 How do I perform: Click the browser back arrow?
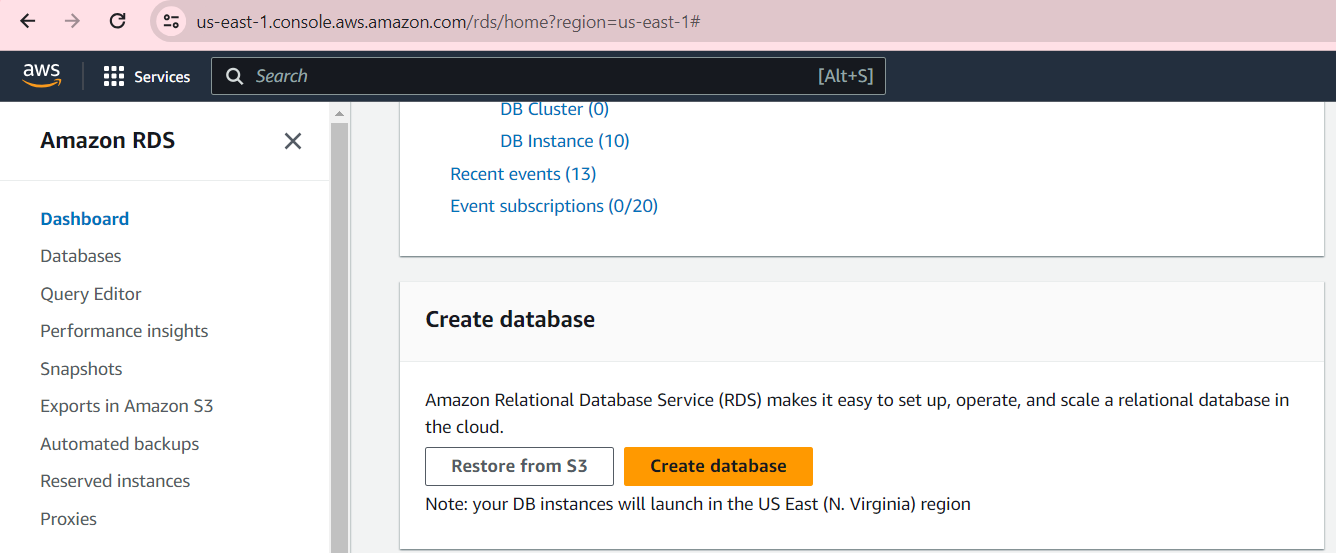(x=27, y=21)
